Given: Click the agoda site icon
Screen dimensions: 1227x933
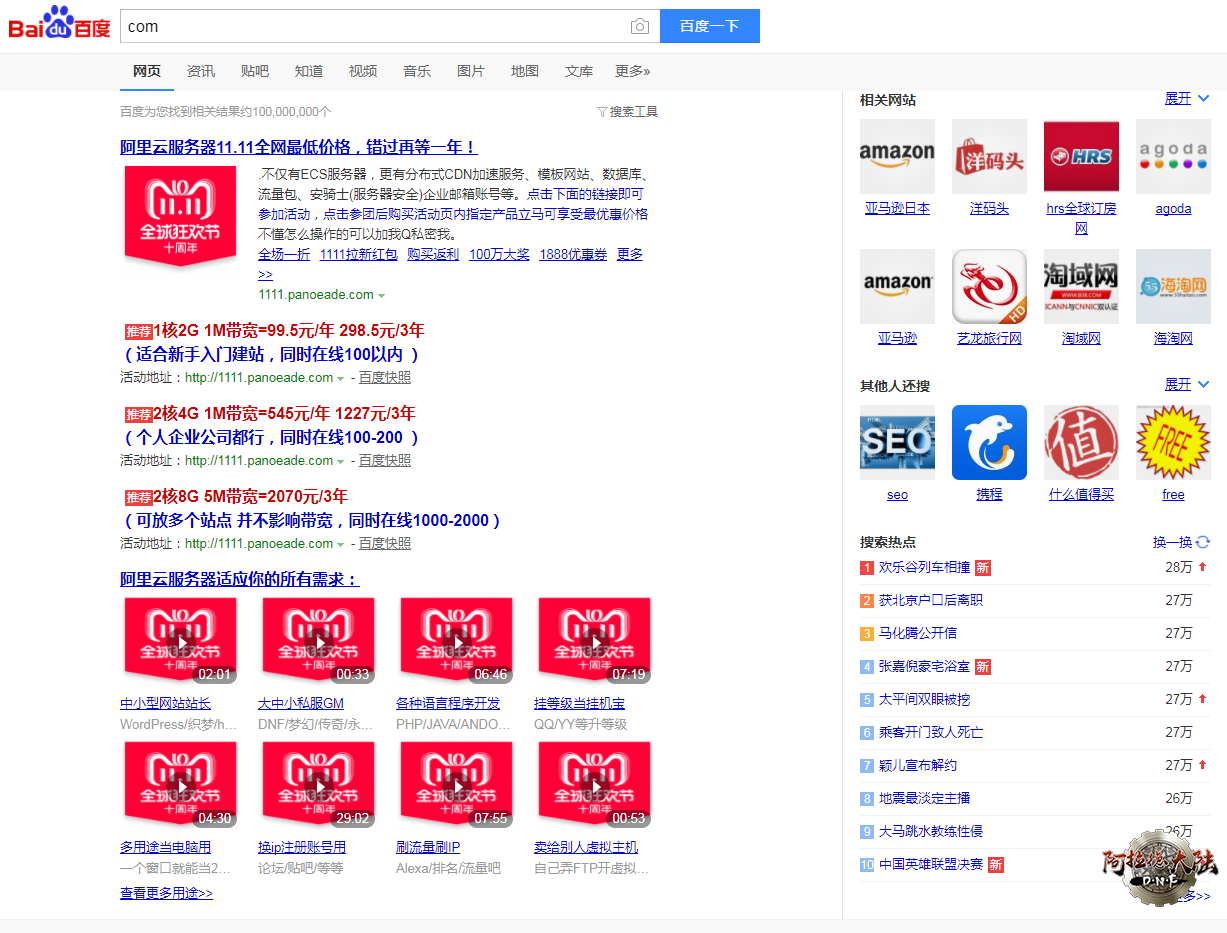Looking at the screenshot, I should [x=1173, y=156].
